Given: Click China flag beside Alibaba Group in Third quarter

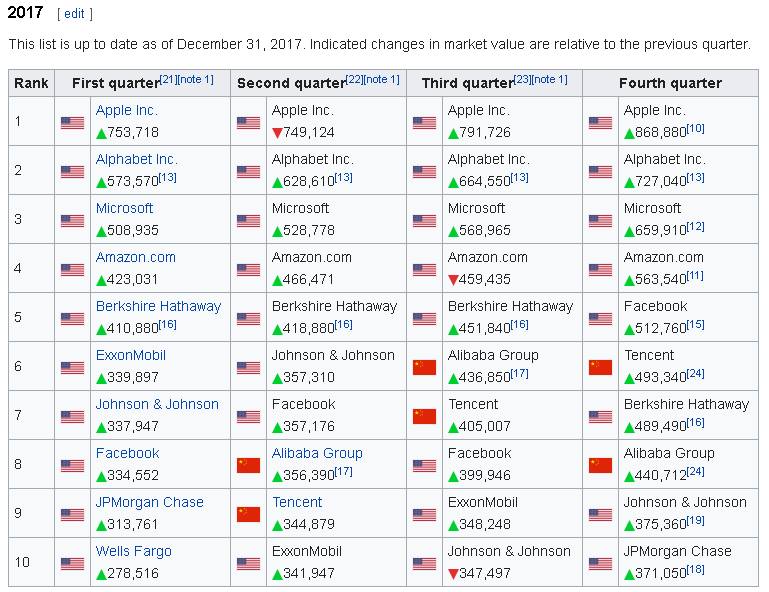Looking at the screenshot, I should coord(424,367).
